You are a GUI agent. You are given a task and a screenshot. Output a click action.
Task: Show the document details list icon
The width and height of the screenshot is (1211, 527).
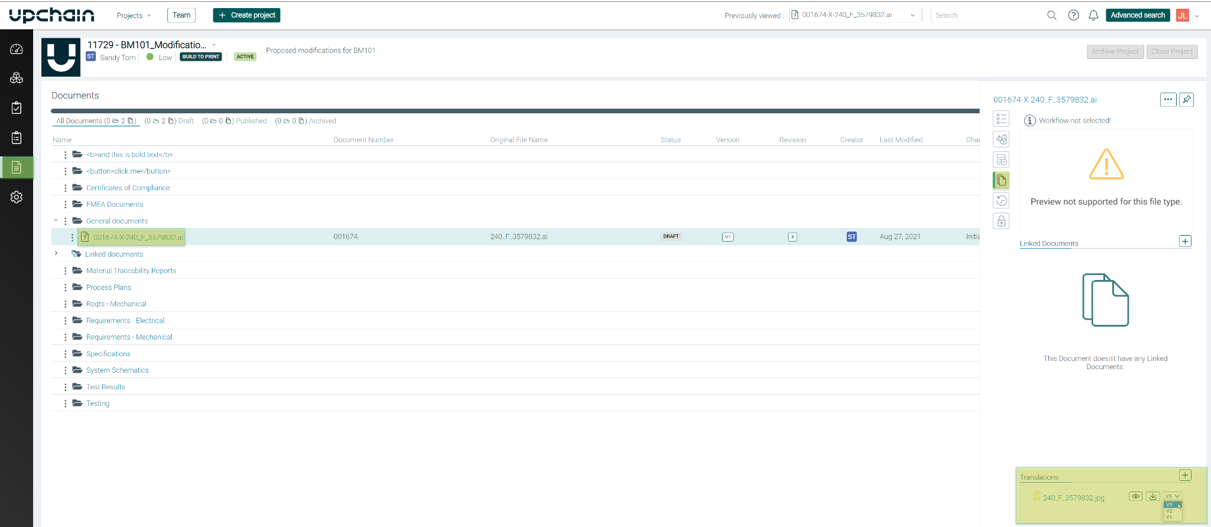point(1001,119)
